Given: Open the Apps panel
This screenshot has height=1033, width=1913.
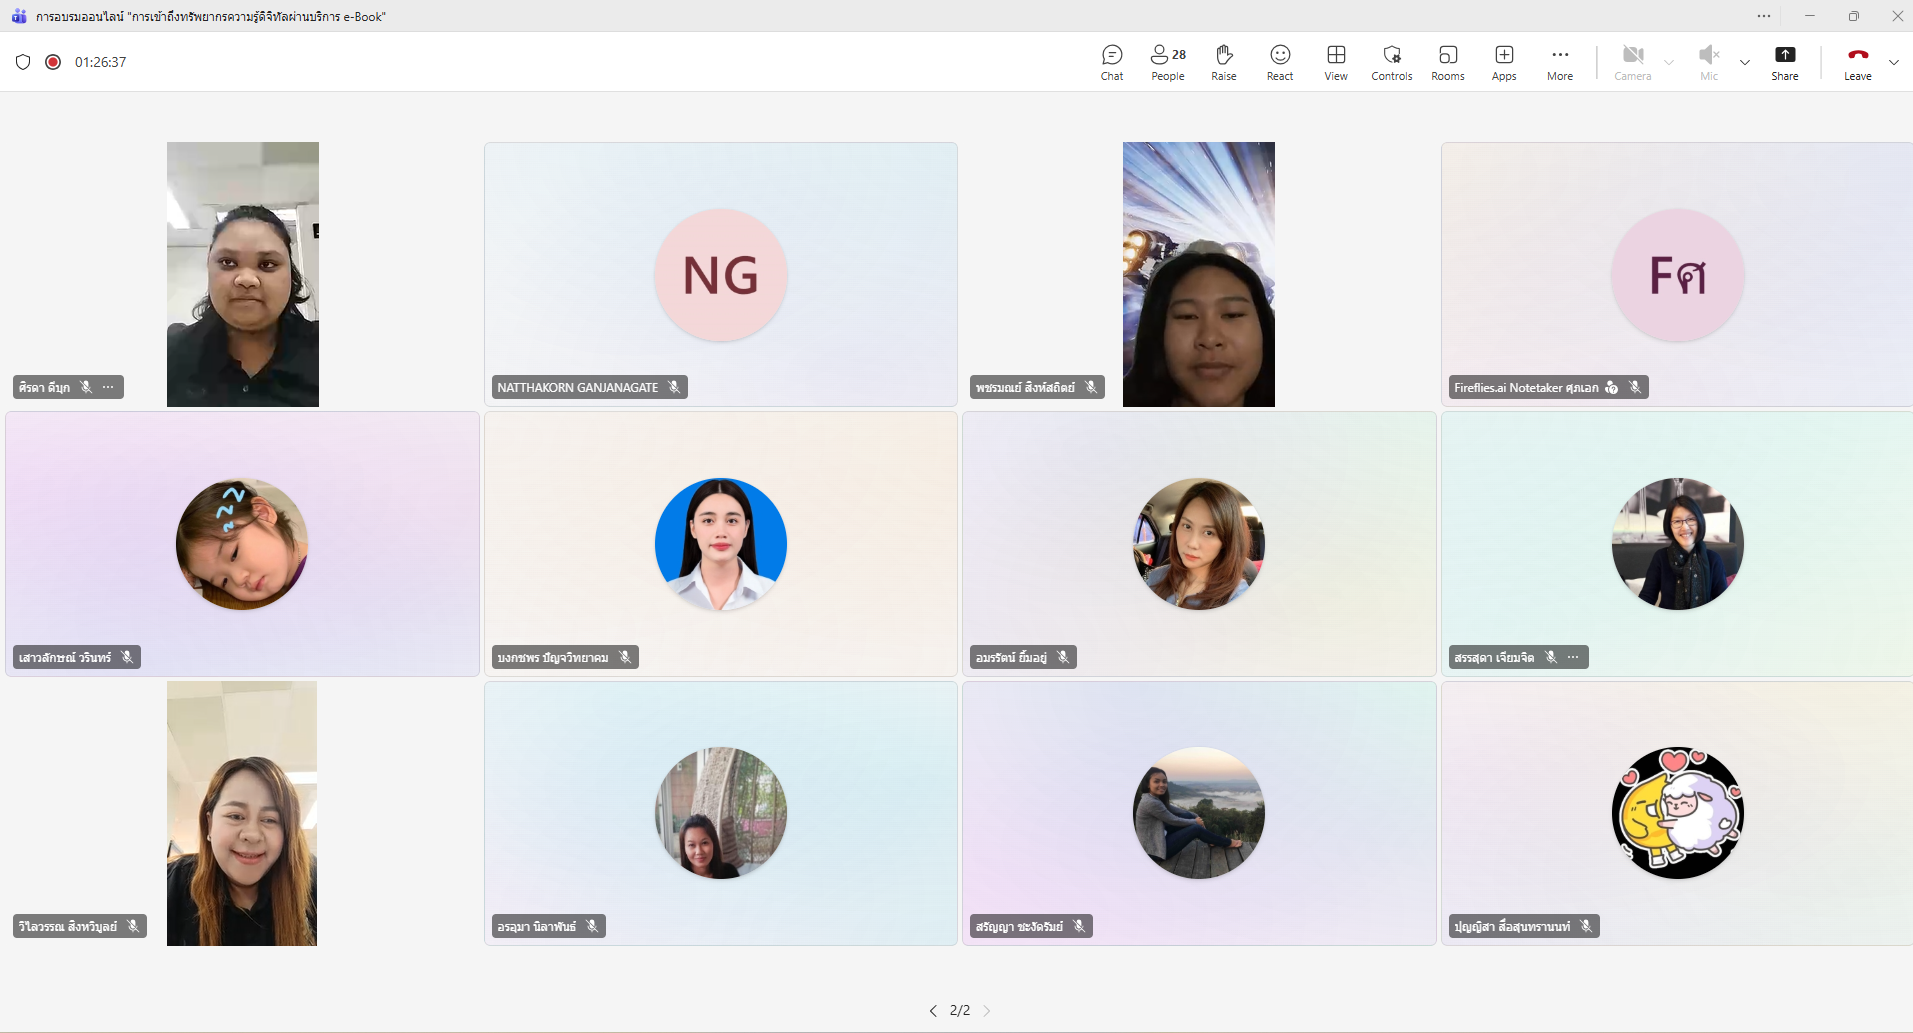Looking at the screenshot, I should pos(1504,62).
